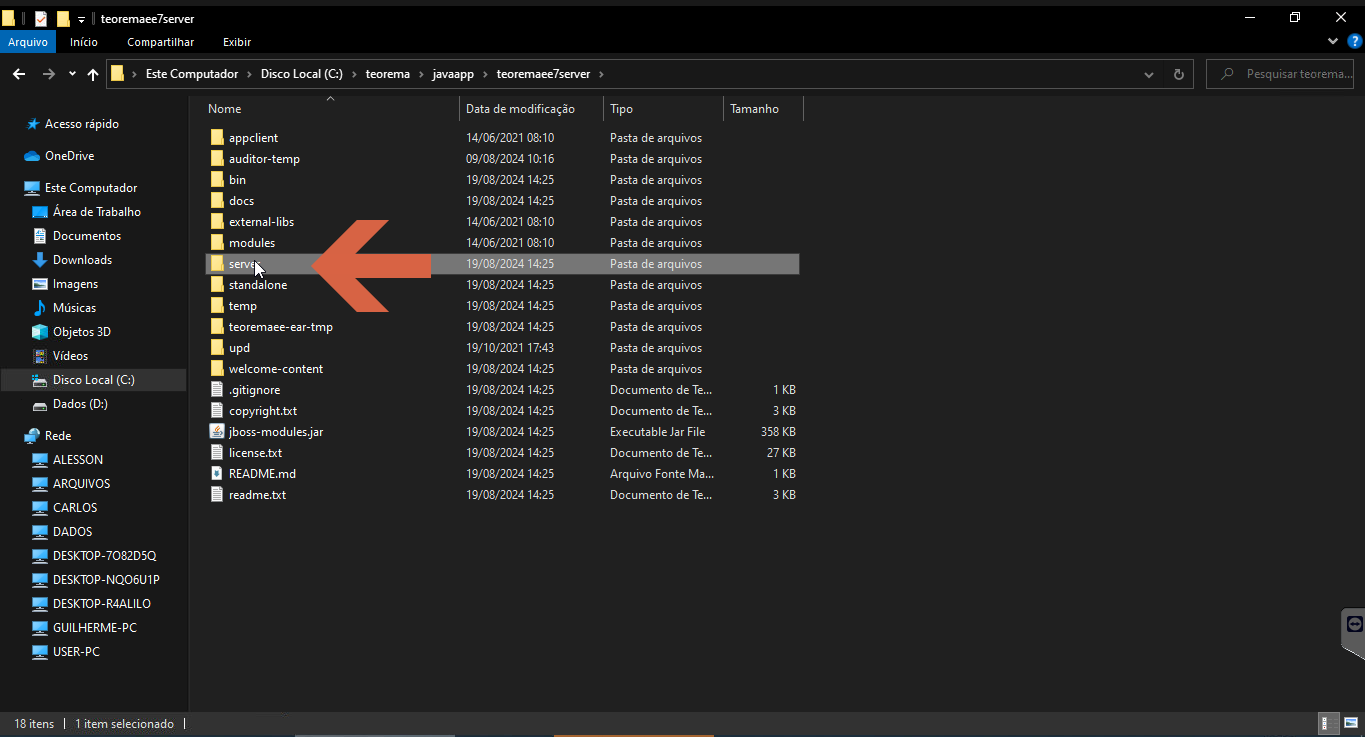Select the README.md file icon
The width and height of the screenshot is (1365, 737).
pos(217,474)
